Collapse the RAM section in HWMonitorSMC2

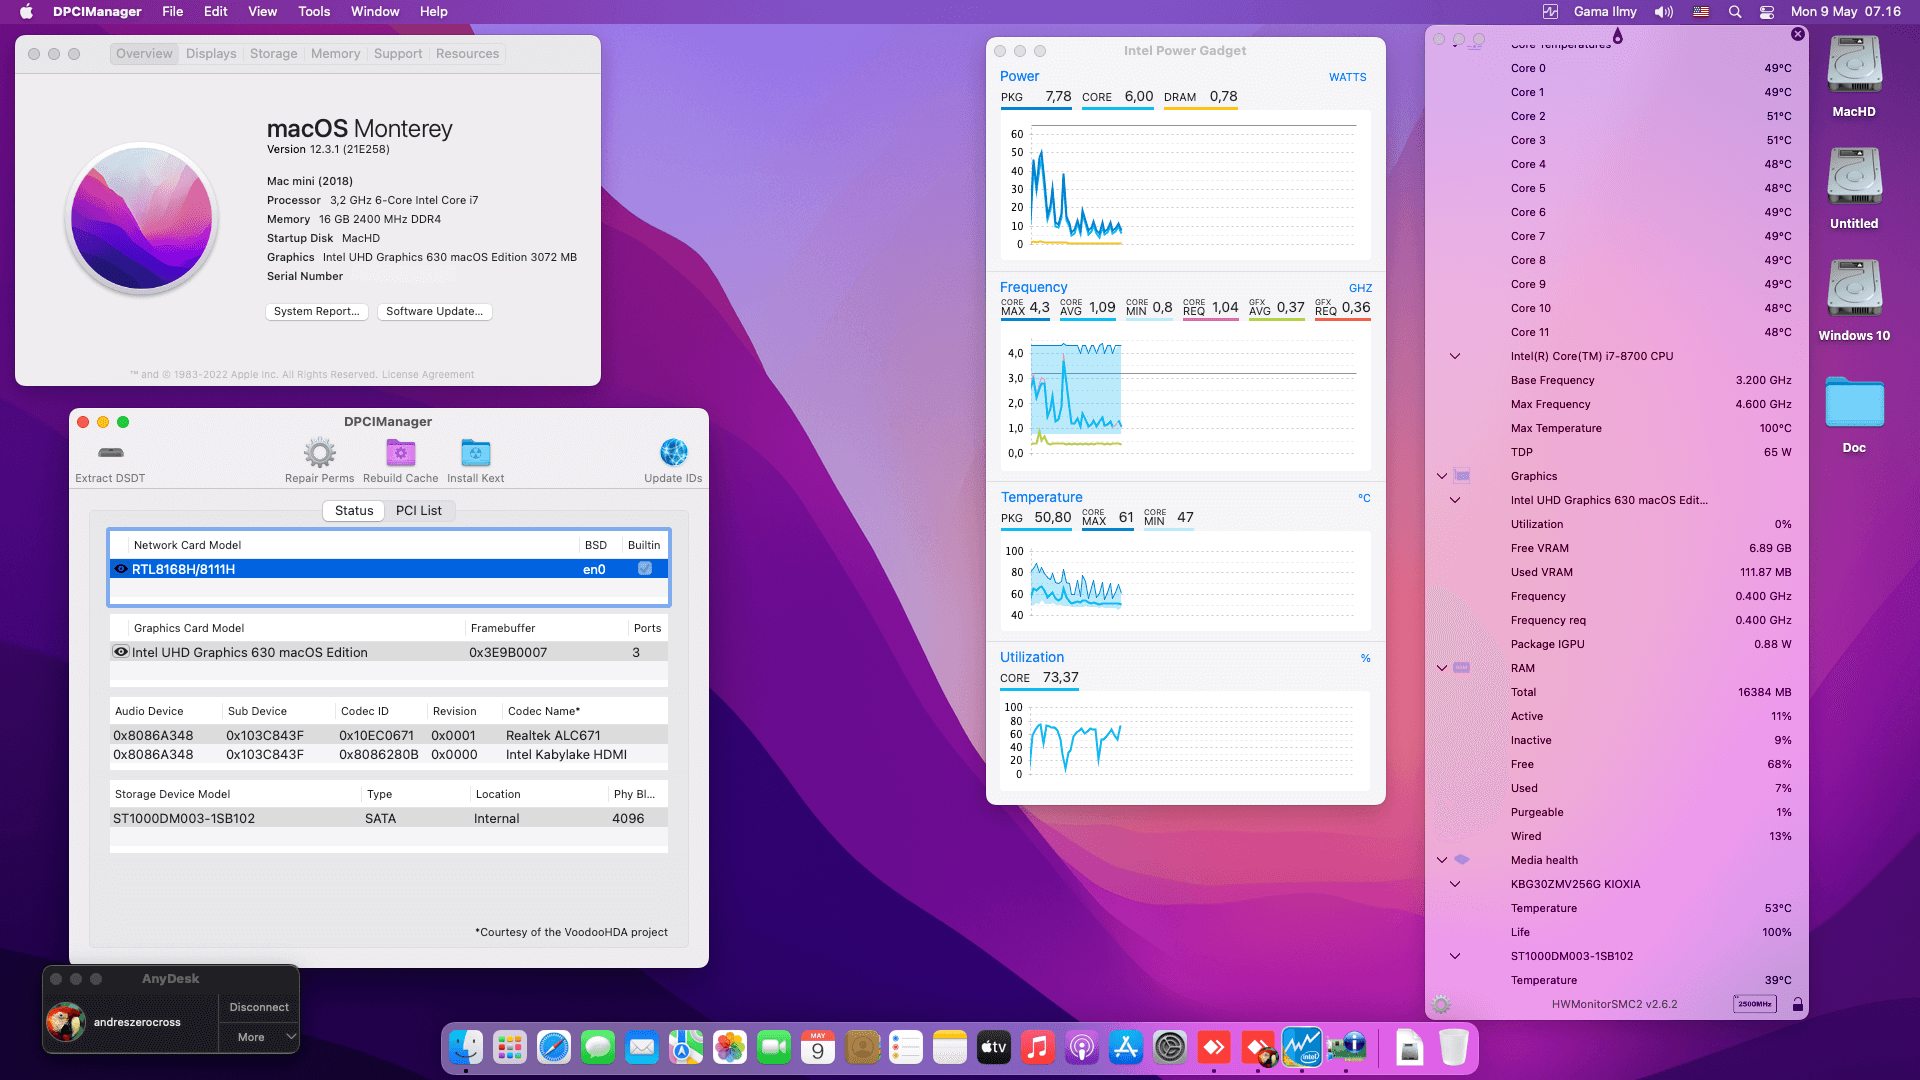pyautogui.click(x=1442, y=668)
